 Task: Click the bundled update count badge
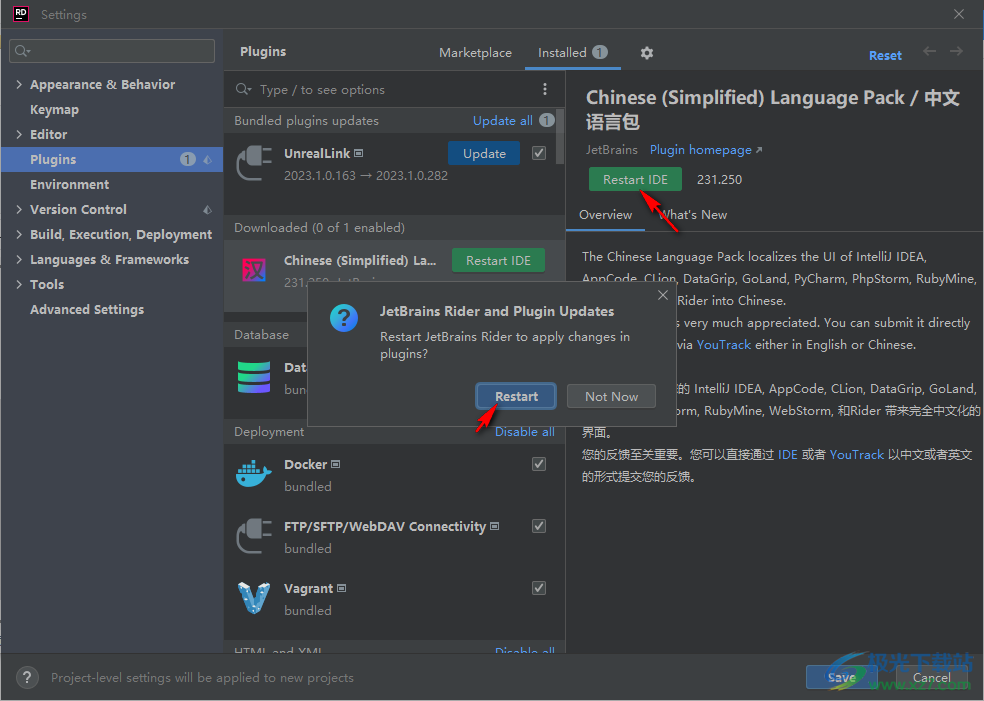[547, 120]
